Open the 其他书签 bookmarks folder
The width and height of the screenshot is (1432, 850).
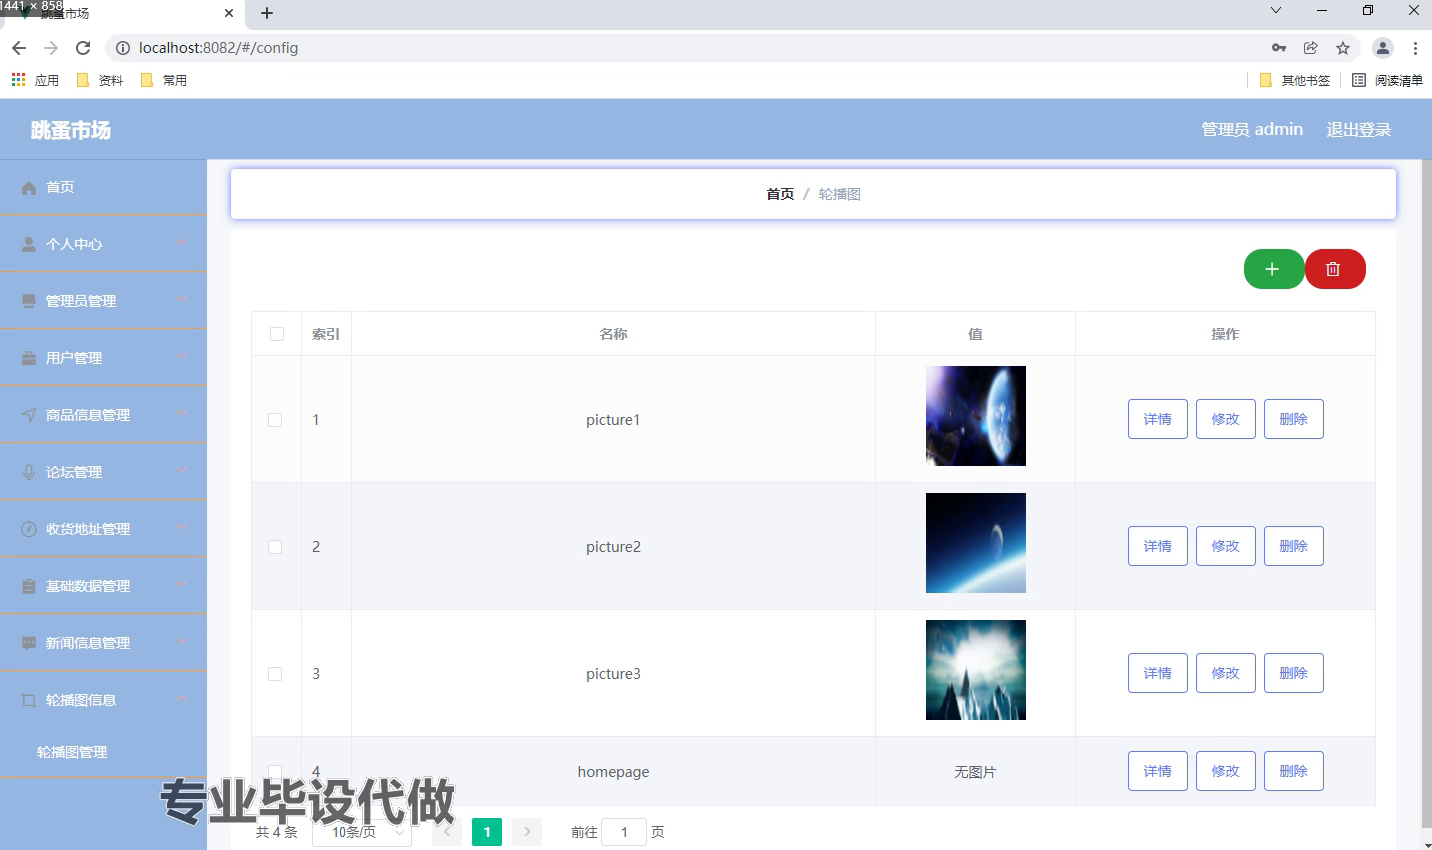[x=1295, y=80]
